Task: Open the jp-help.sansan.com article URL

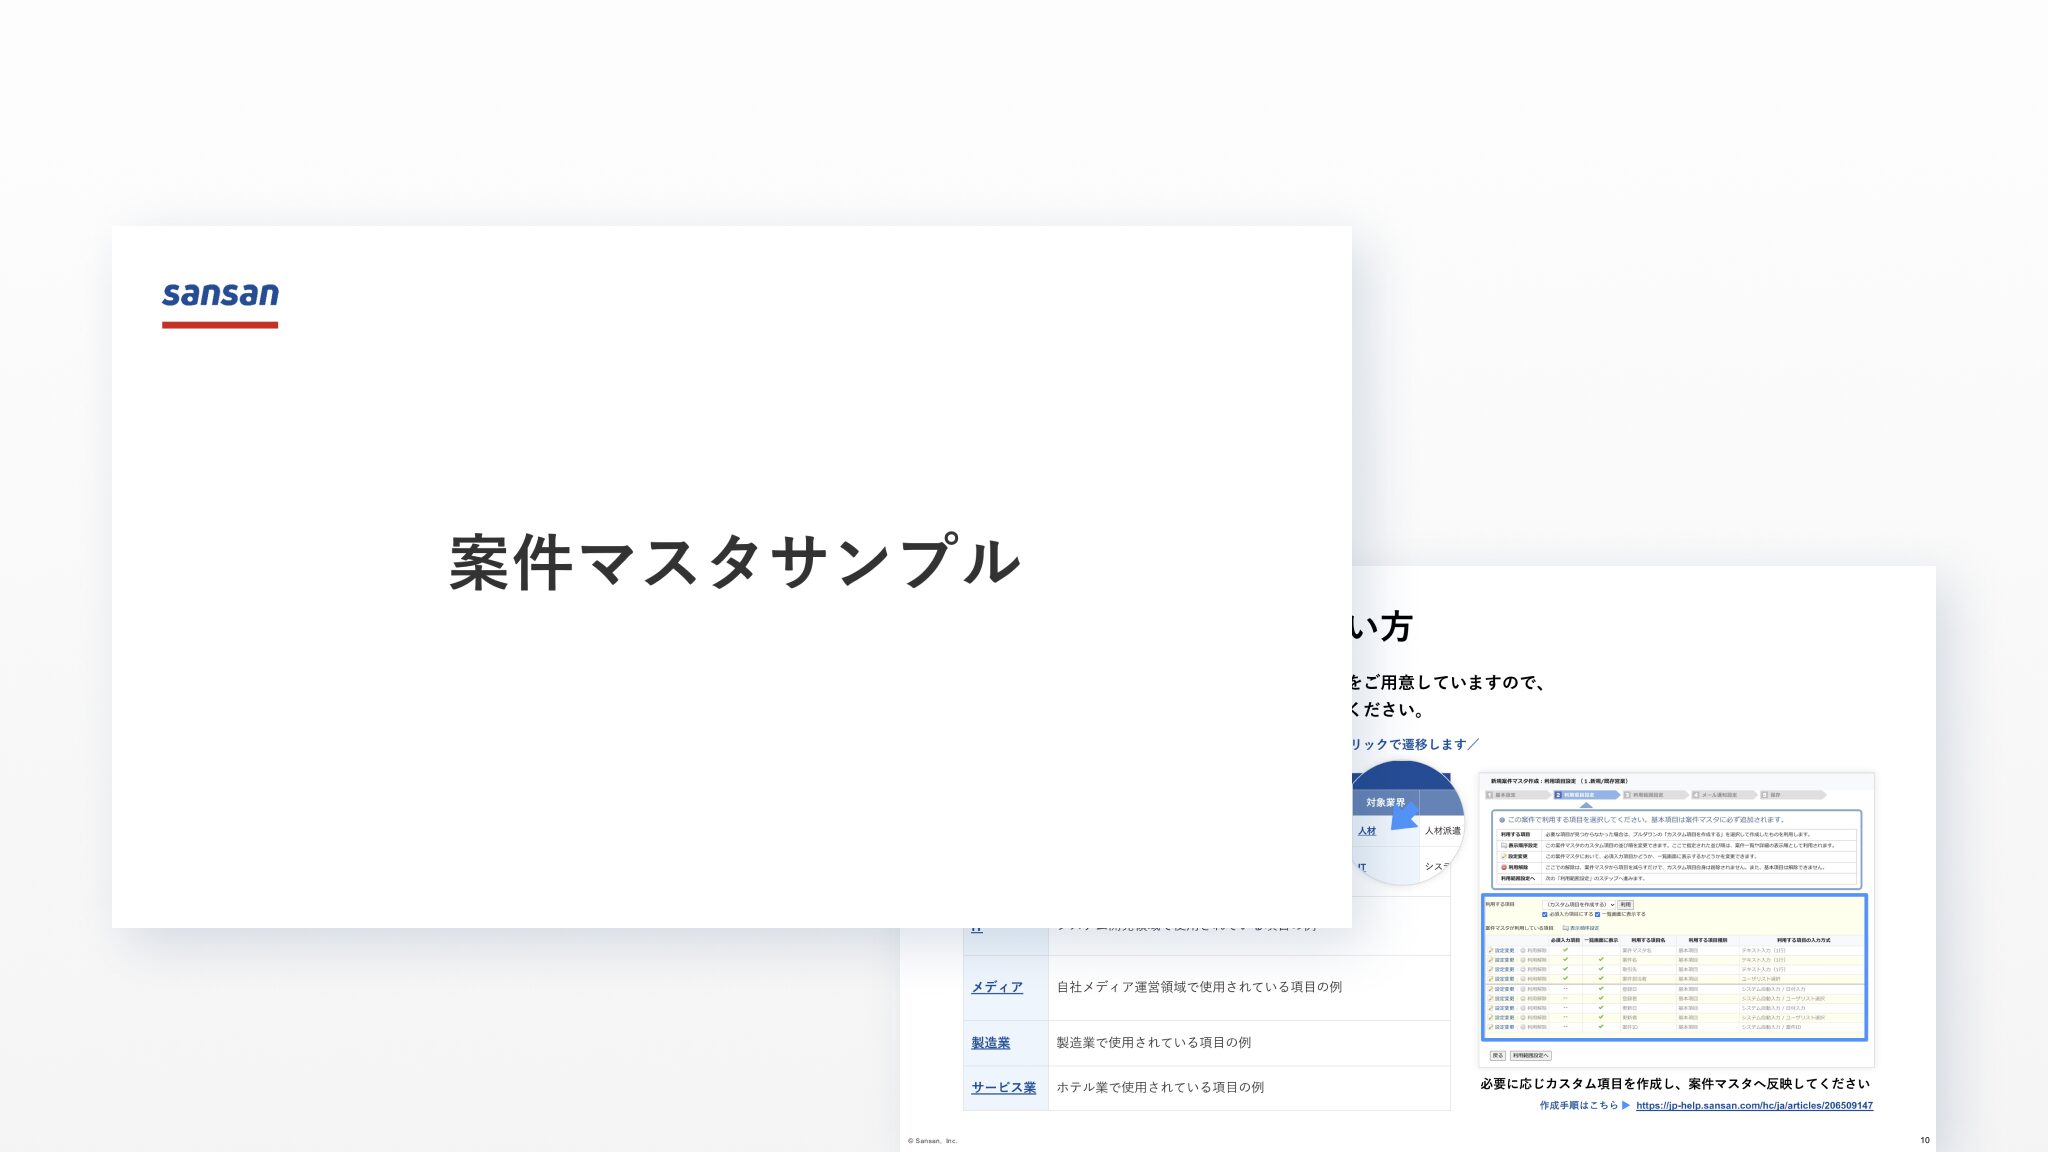Action: click(x=1754, y=1106)
